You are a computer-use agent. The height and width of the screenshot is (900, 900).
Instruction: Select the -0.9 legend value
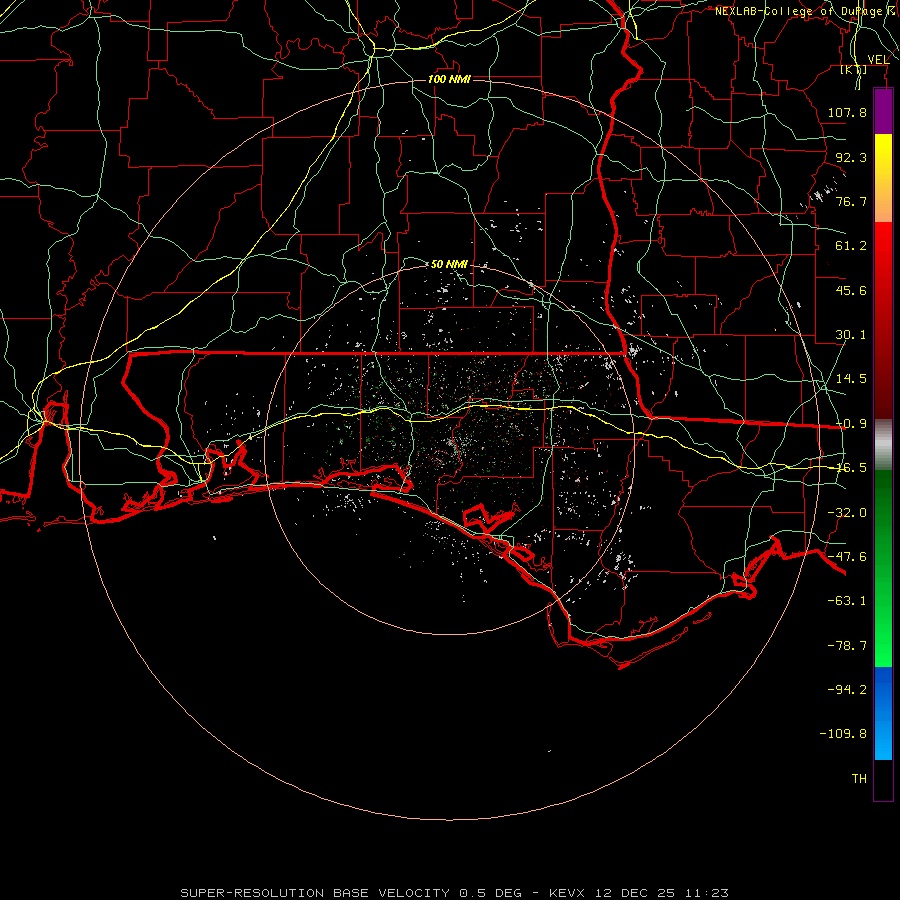[851, 424]
